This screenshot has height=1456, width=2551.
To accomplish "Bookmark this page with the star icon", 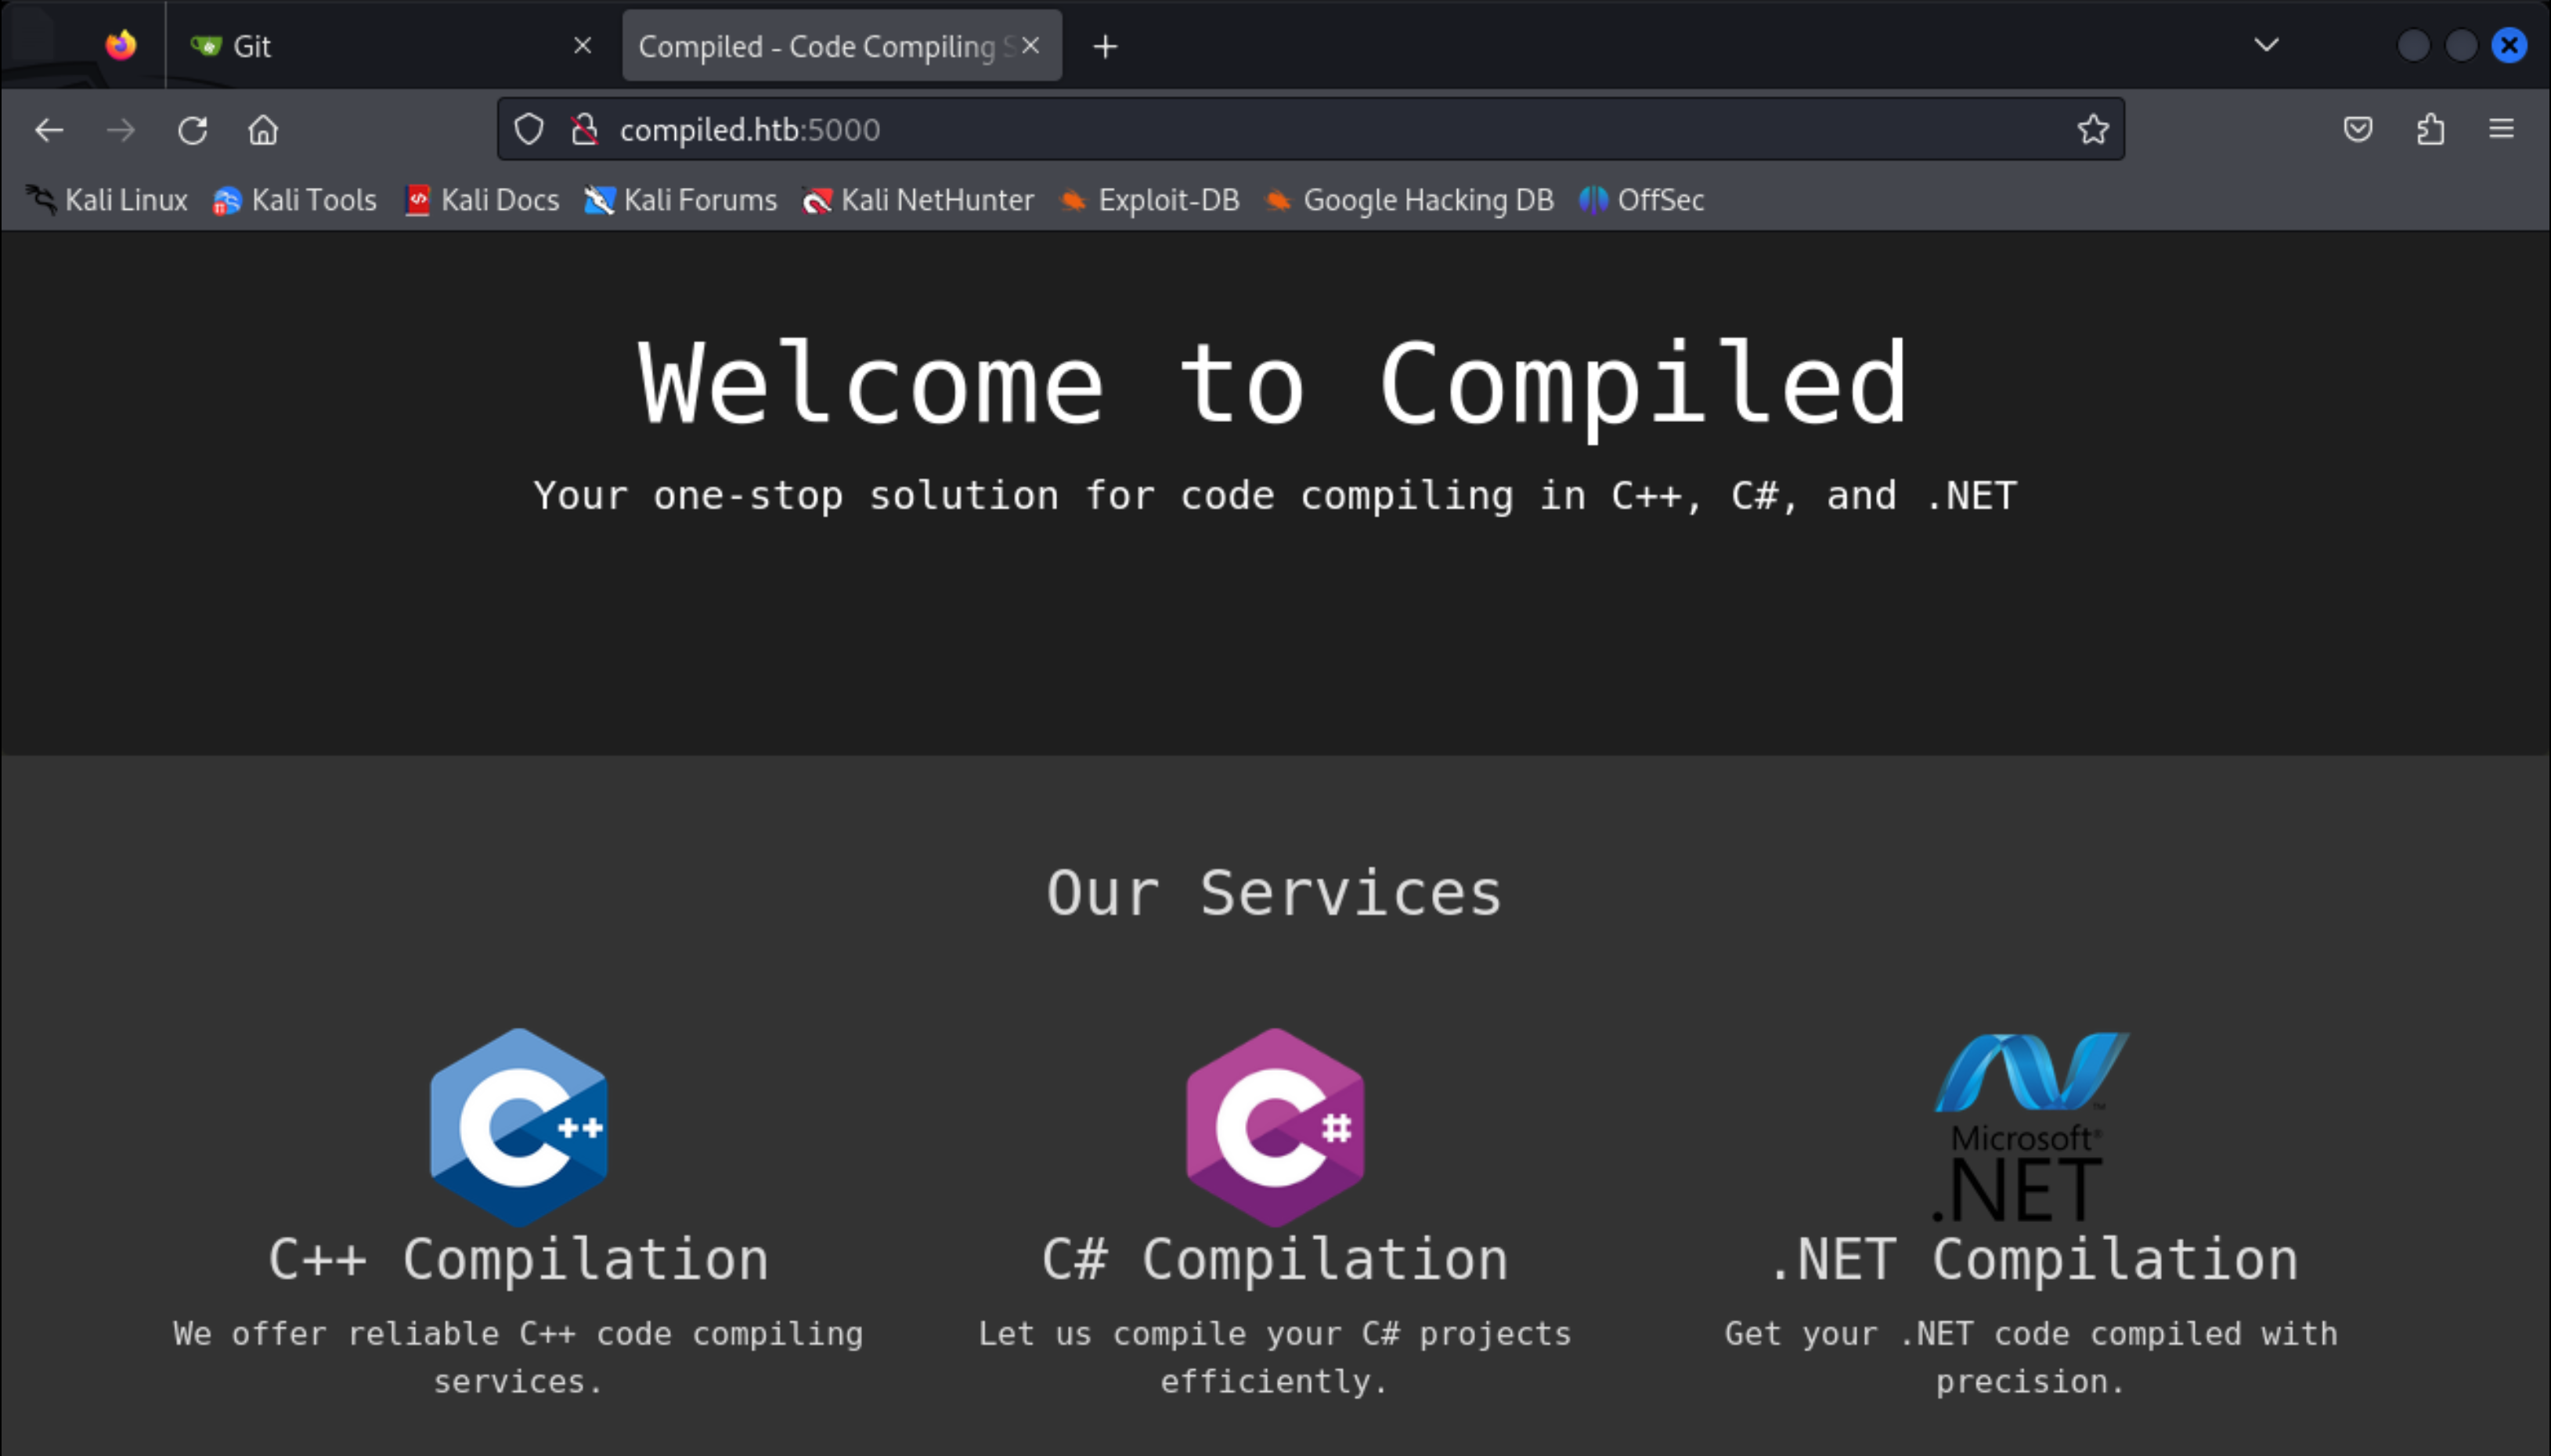I will [2093, 128].
